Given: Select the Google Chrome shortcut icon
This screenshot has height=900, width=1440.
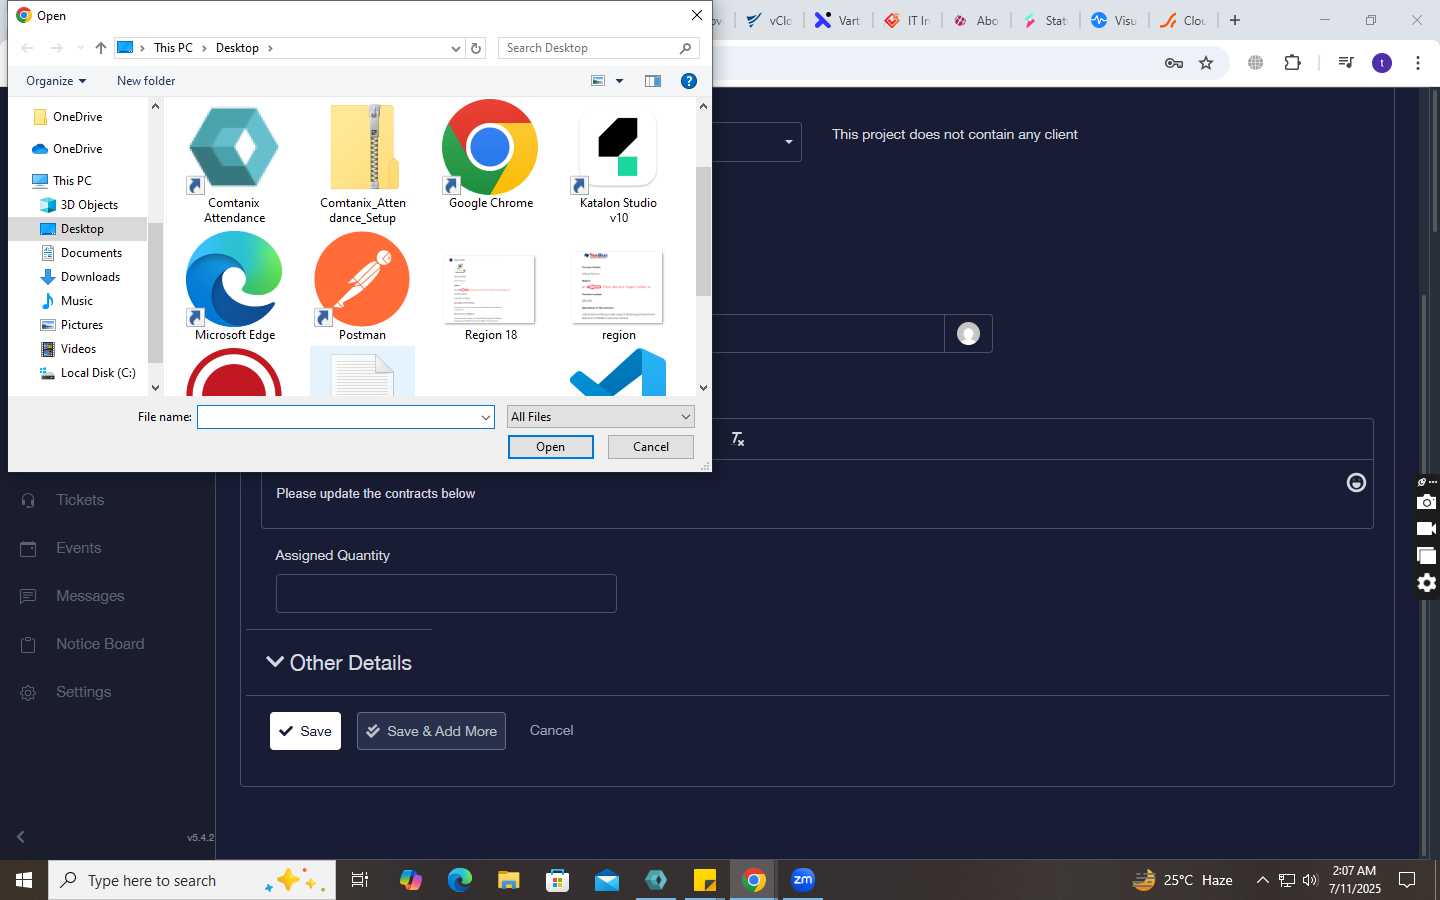Looking at the screenshot, I should (490, 156).
